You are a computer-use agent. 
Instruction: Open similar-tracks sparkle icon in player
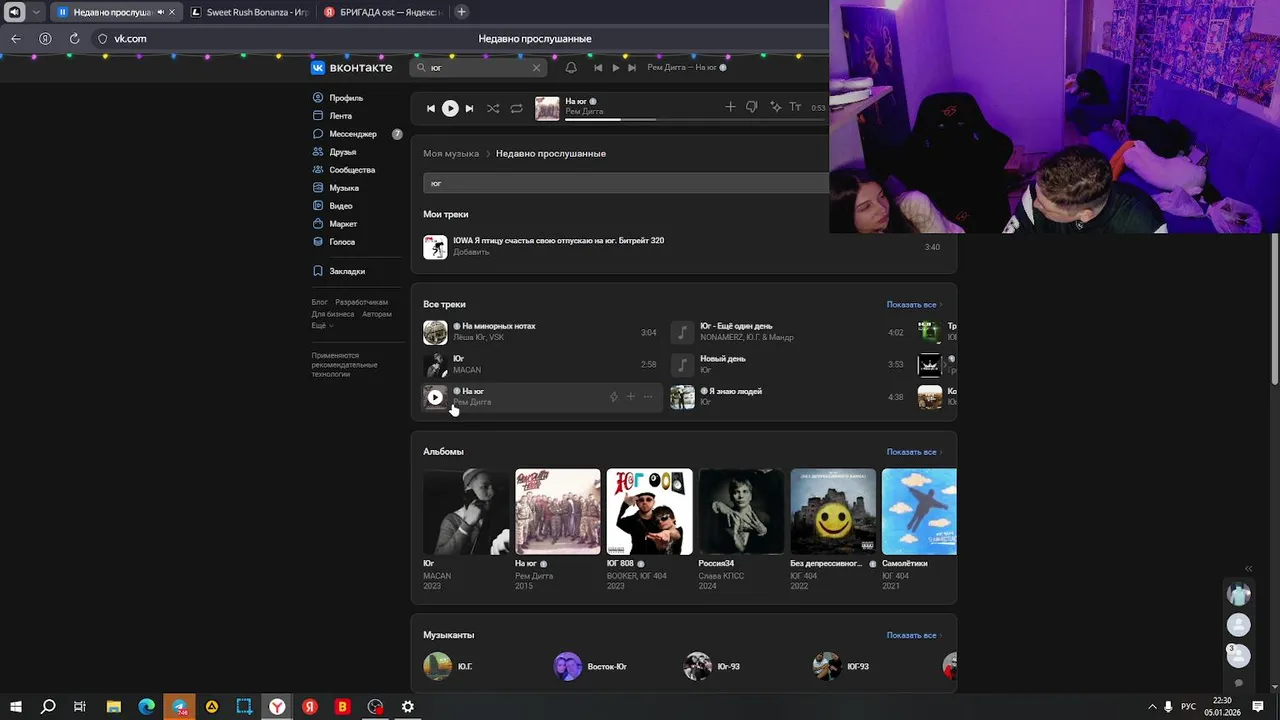tap(775, 107)
